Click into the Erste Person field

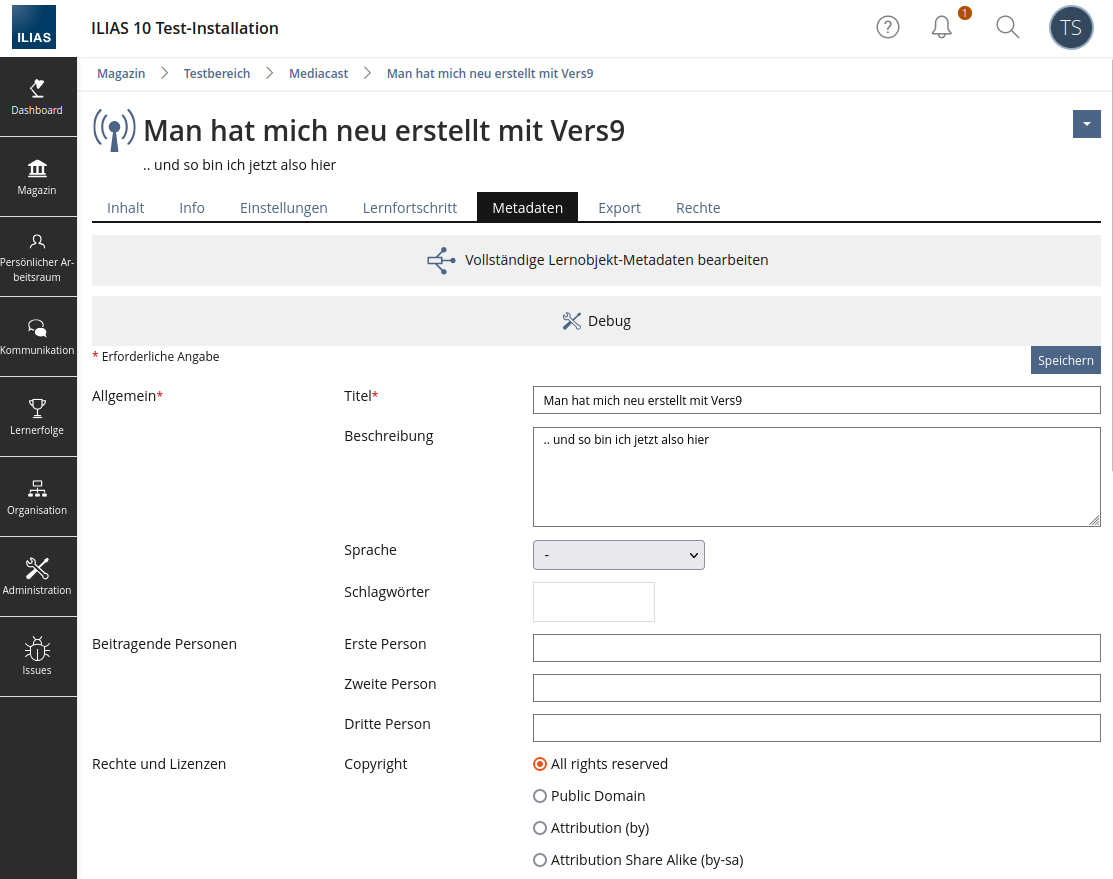[x=816, y=648]
